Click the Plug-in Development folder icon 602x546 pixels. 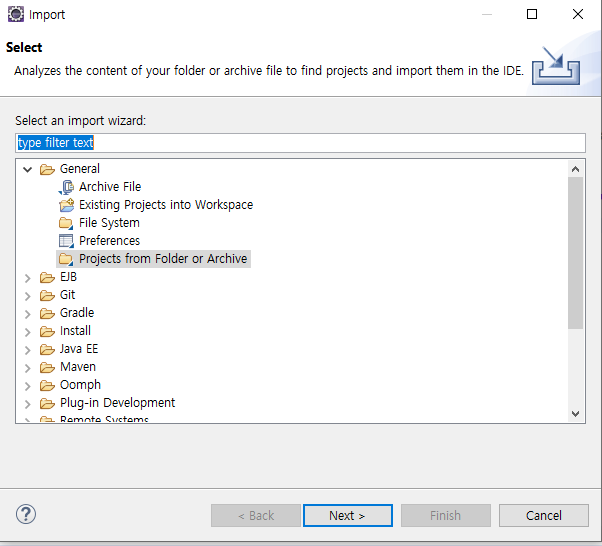pos(47,403)
